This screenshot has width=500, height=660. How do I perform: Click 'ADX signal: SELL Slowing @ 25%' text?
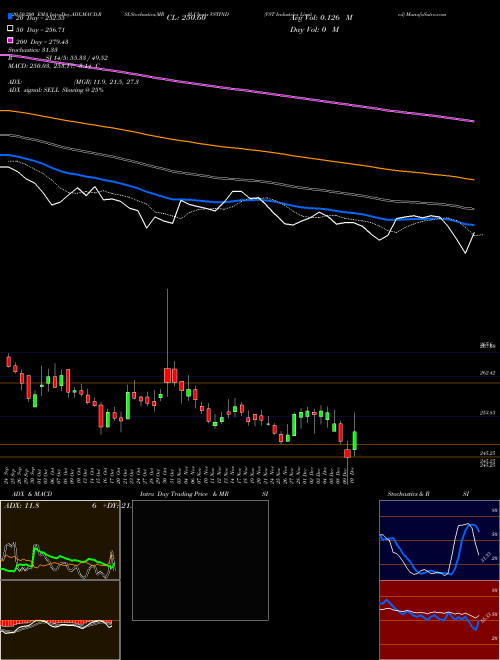click(56, 90)
